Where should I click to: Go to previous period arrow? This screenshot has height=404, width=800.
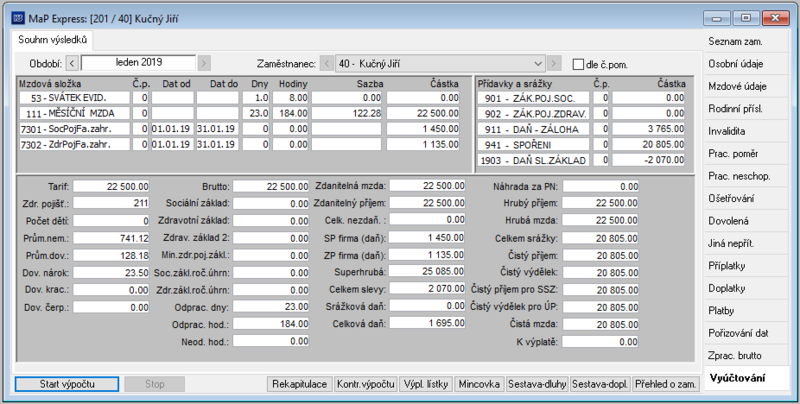click(72, 64)
